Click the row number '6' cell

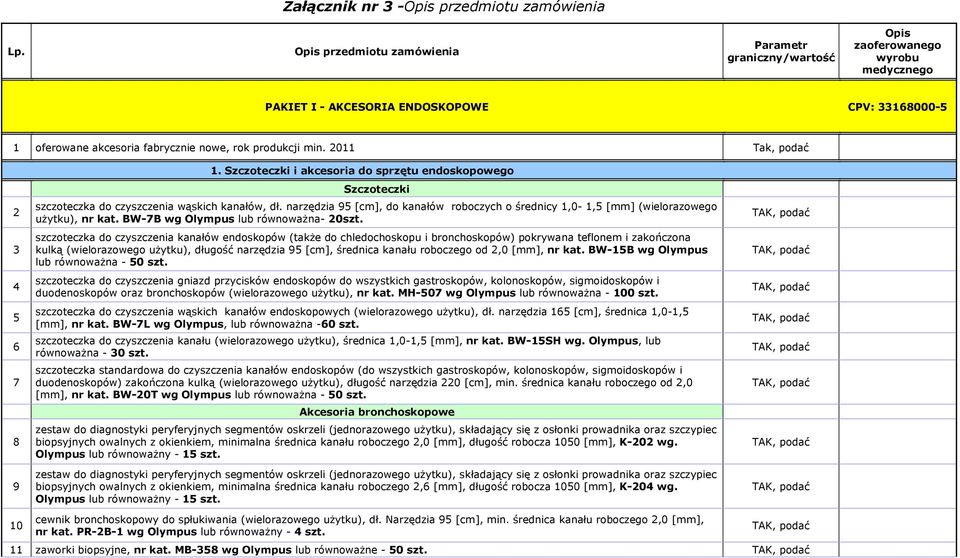17,347
